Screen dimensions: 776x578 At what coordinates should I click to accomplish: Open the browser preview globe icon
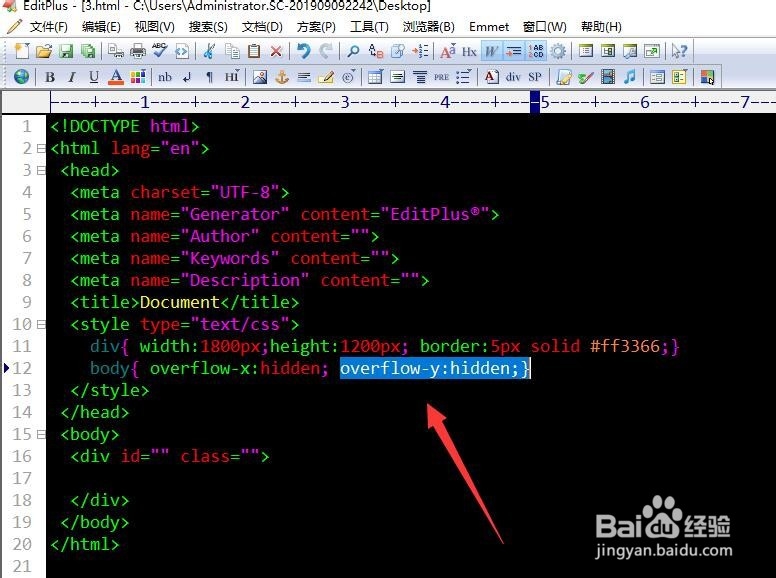pyautogui.click(x=21, y=77)
